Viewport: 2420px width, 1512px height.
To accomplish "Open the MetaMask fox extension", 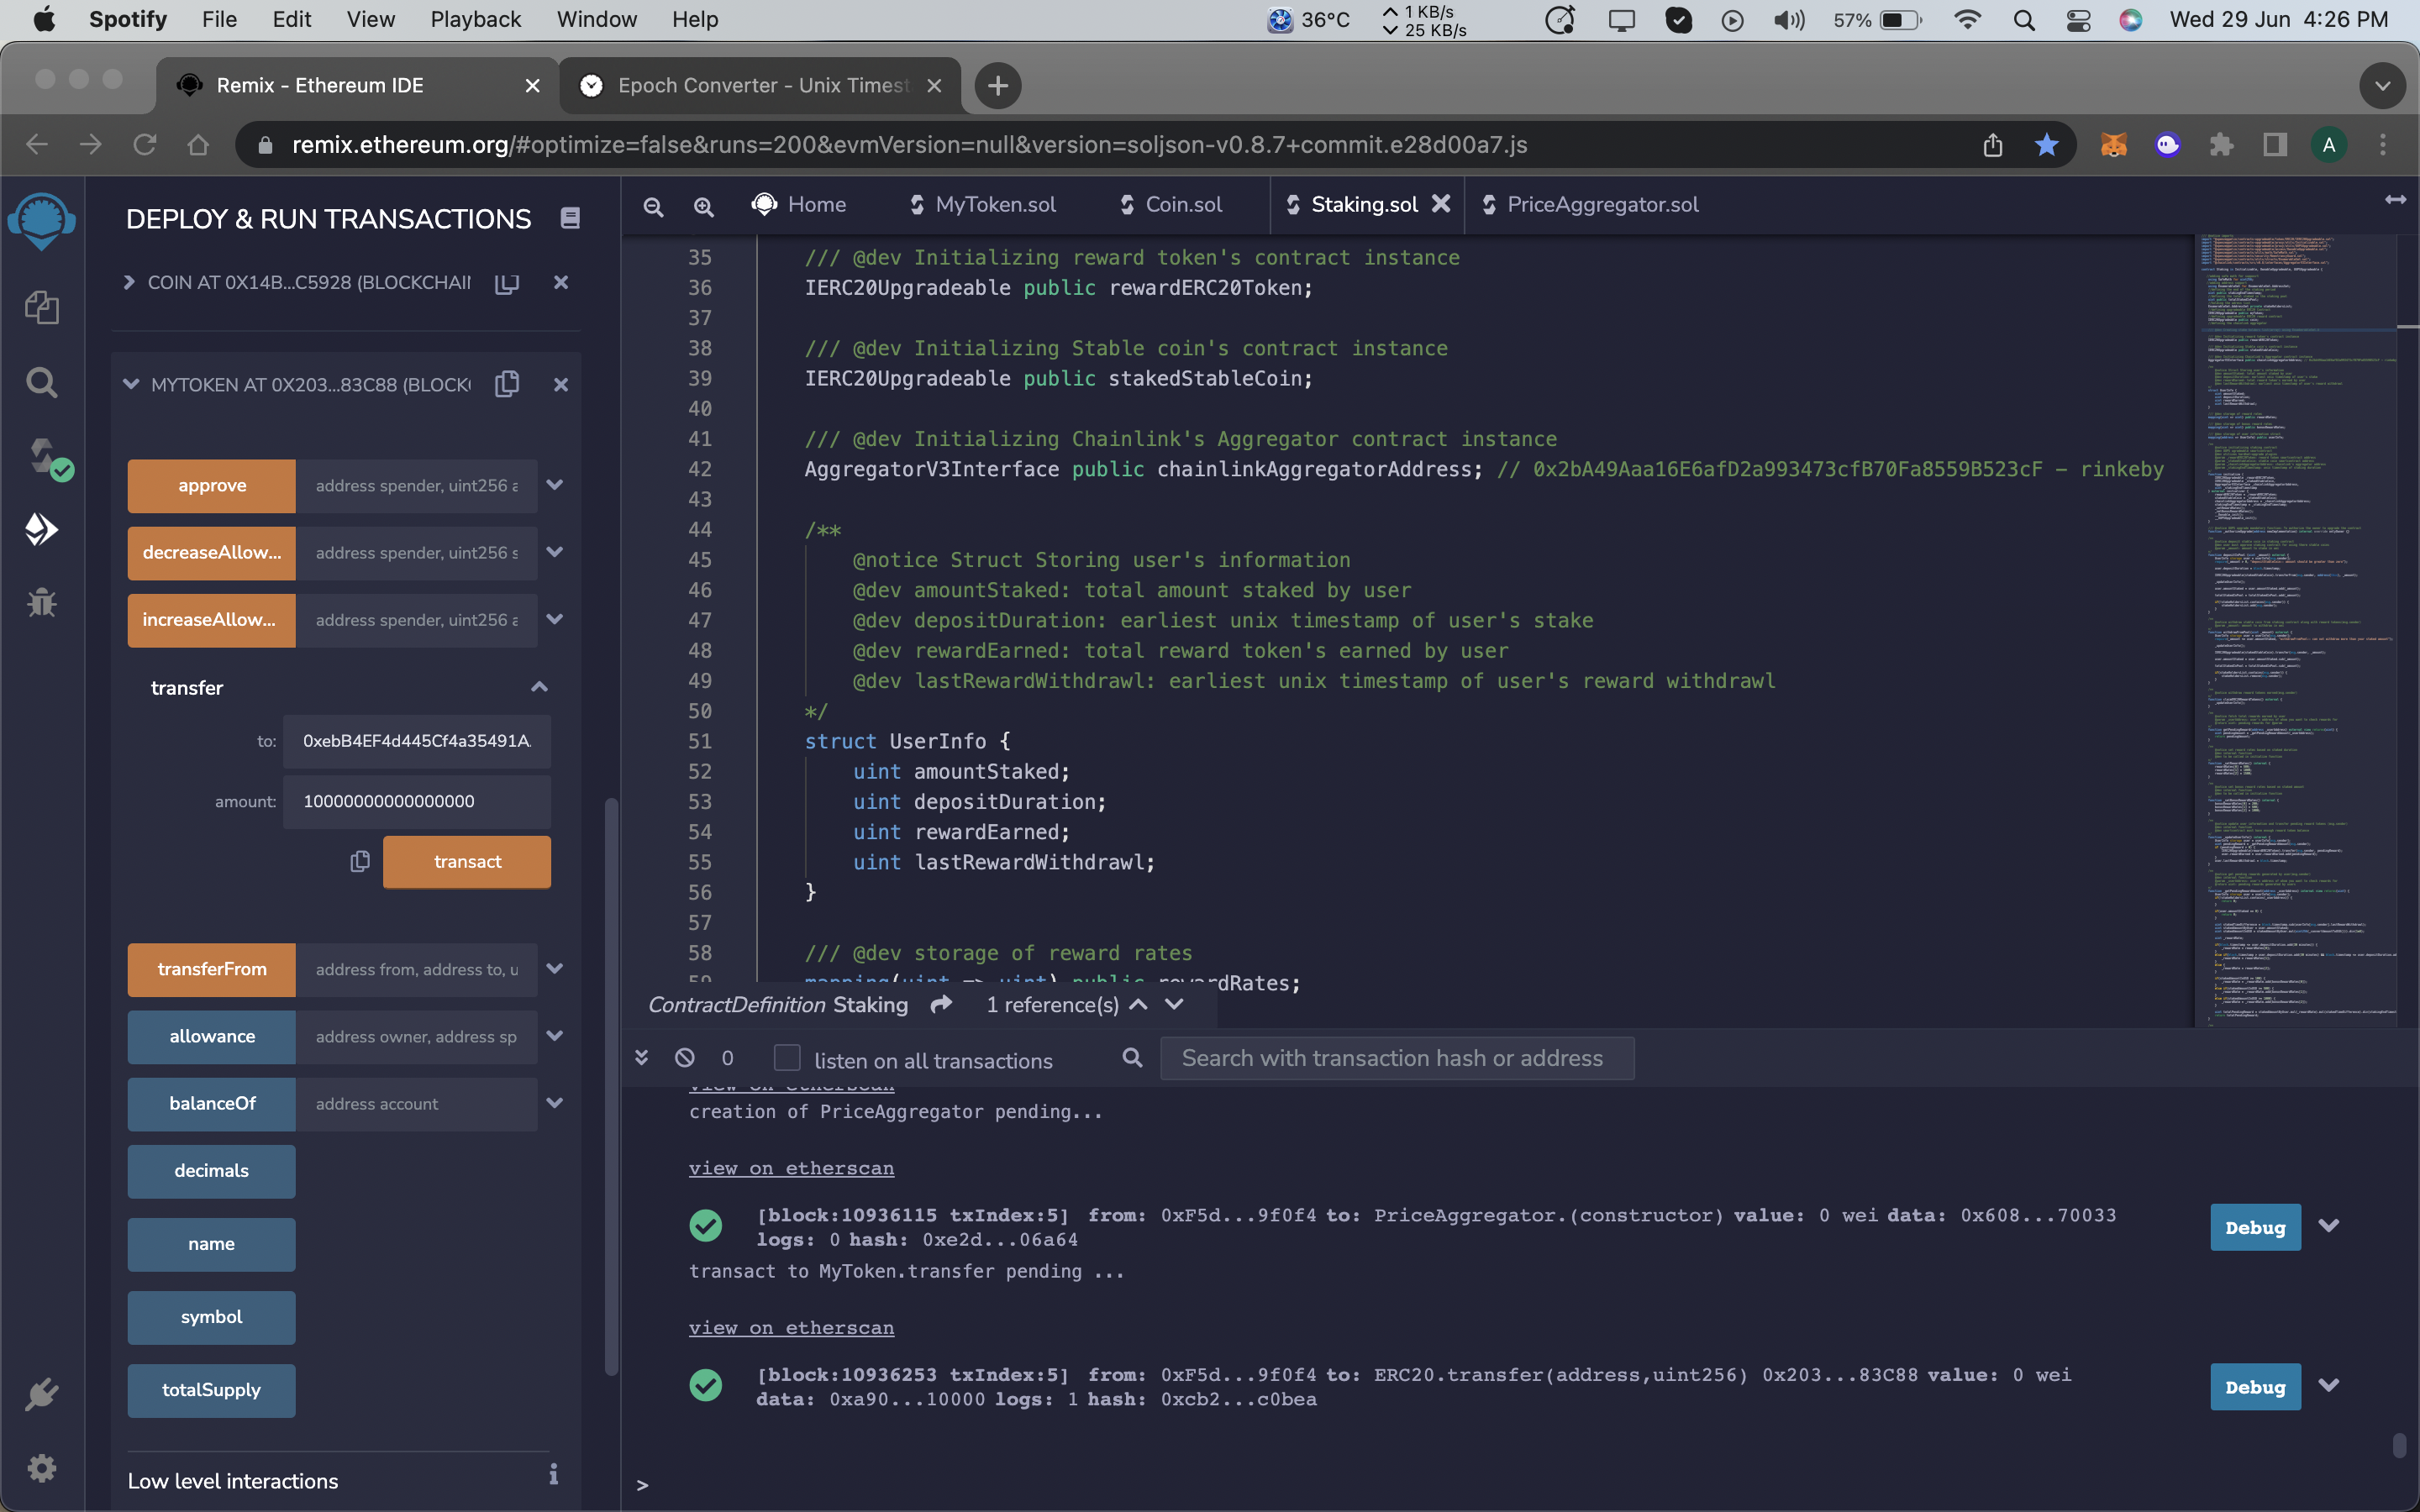I will point(2113,145).
